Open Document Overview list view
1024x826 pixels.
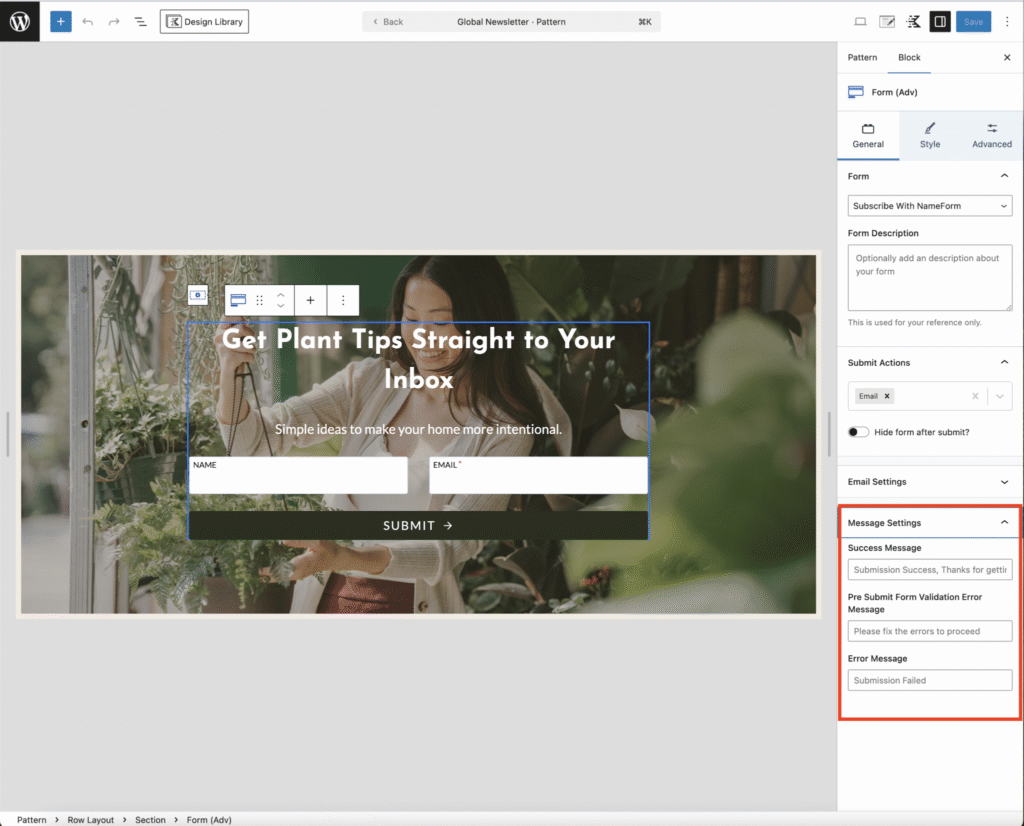[140, 21]
